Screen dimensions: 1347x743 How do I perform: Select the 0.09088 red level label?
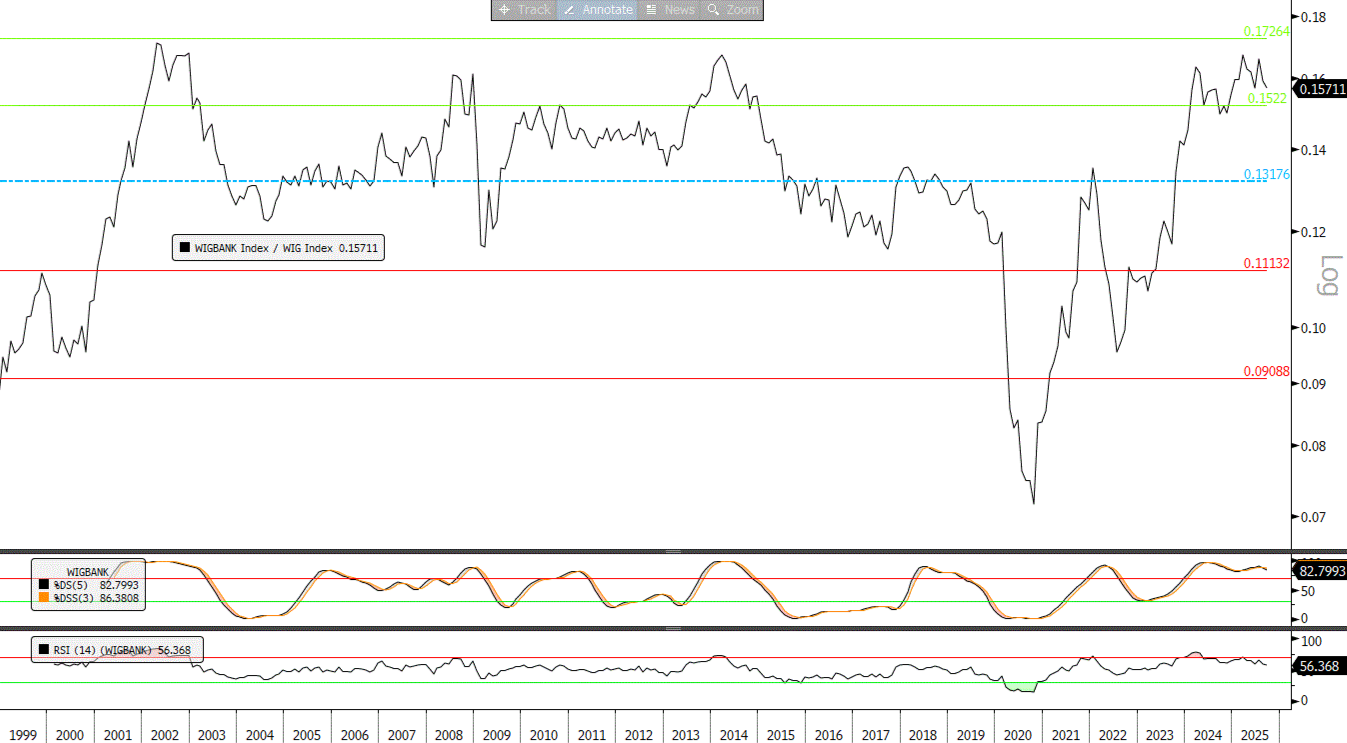[x=1266, y=371]
